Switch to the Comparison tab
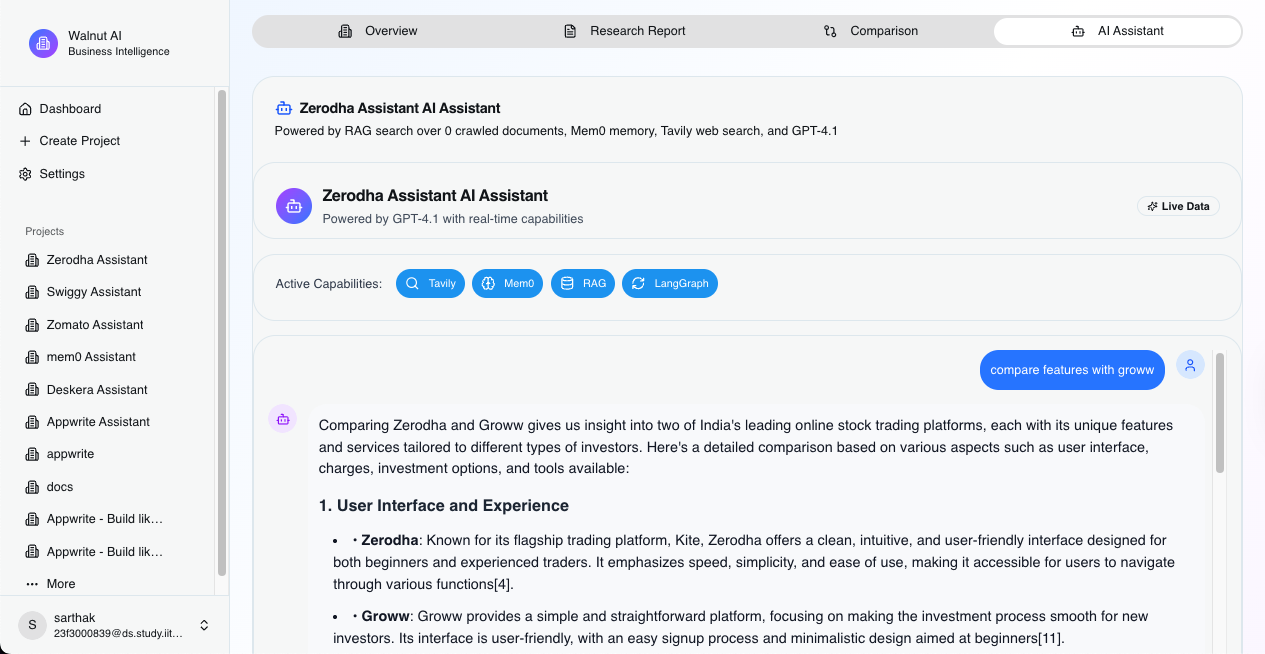 point(871,31)
